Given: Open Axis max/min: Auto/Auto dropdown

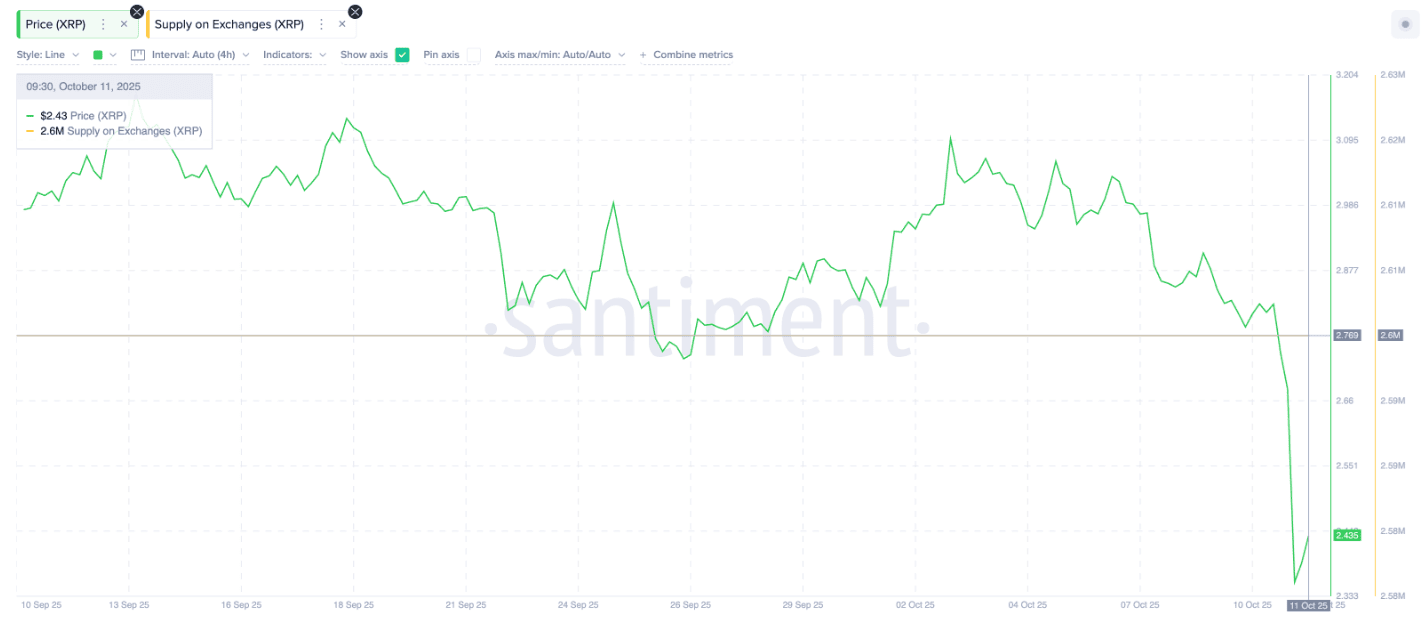Looking at the screenshot, I should pos(559,55).
